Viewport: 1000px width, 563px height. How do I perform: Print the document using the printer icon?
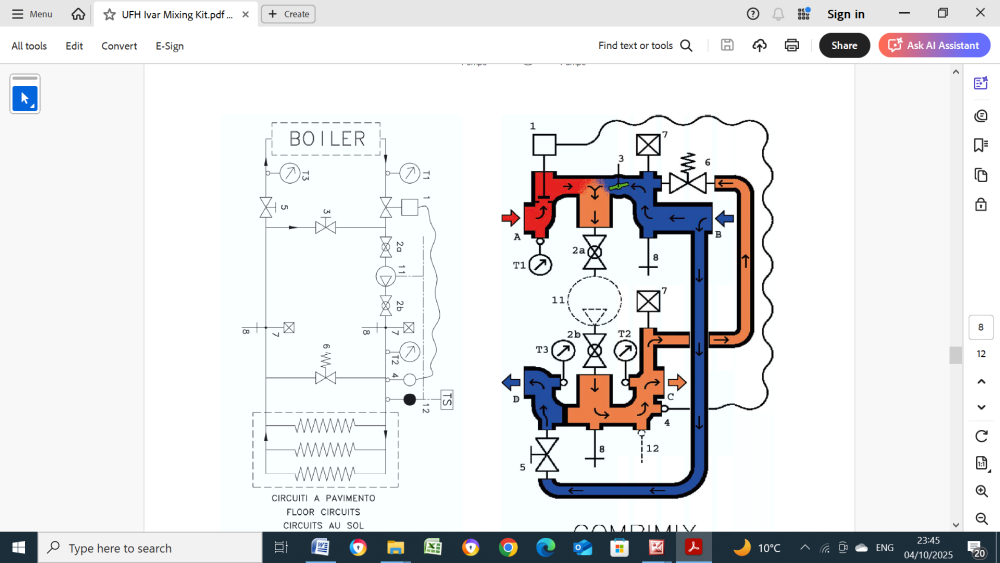point(792,45)
